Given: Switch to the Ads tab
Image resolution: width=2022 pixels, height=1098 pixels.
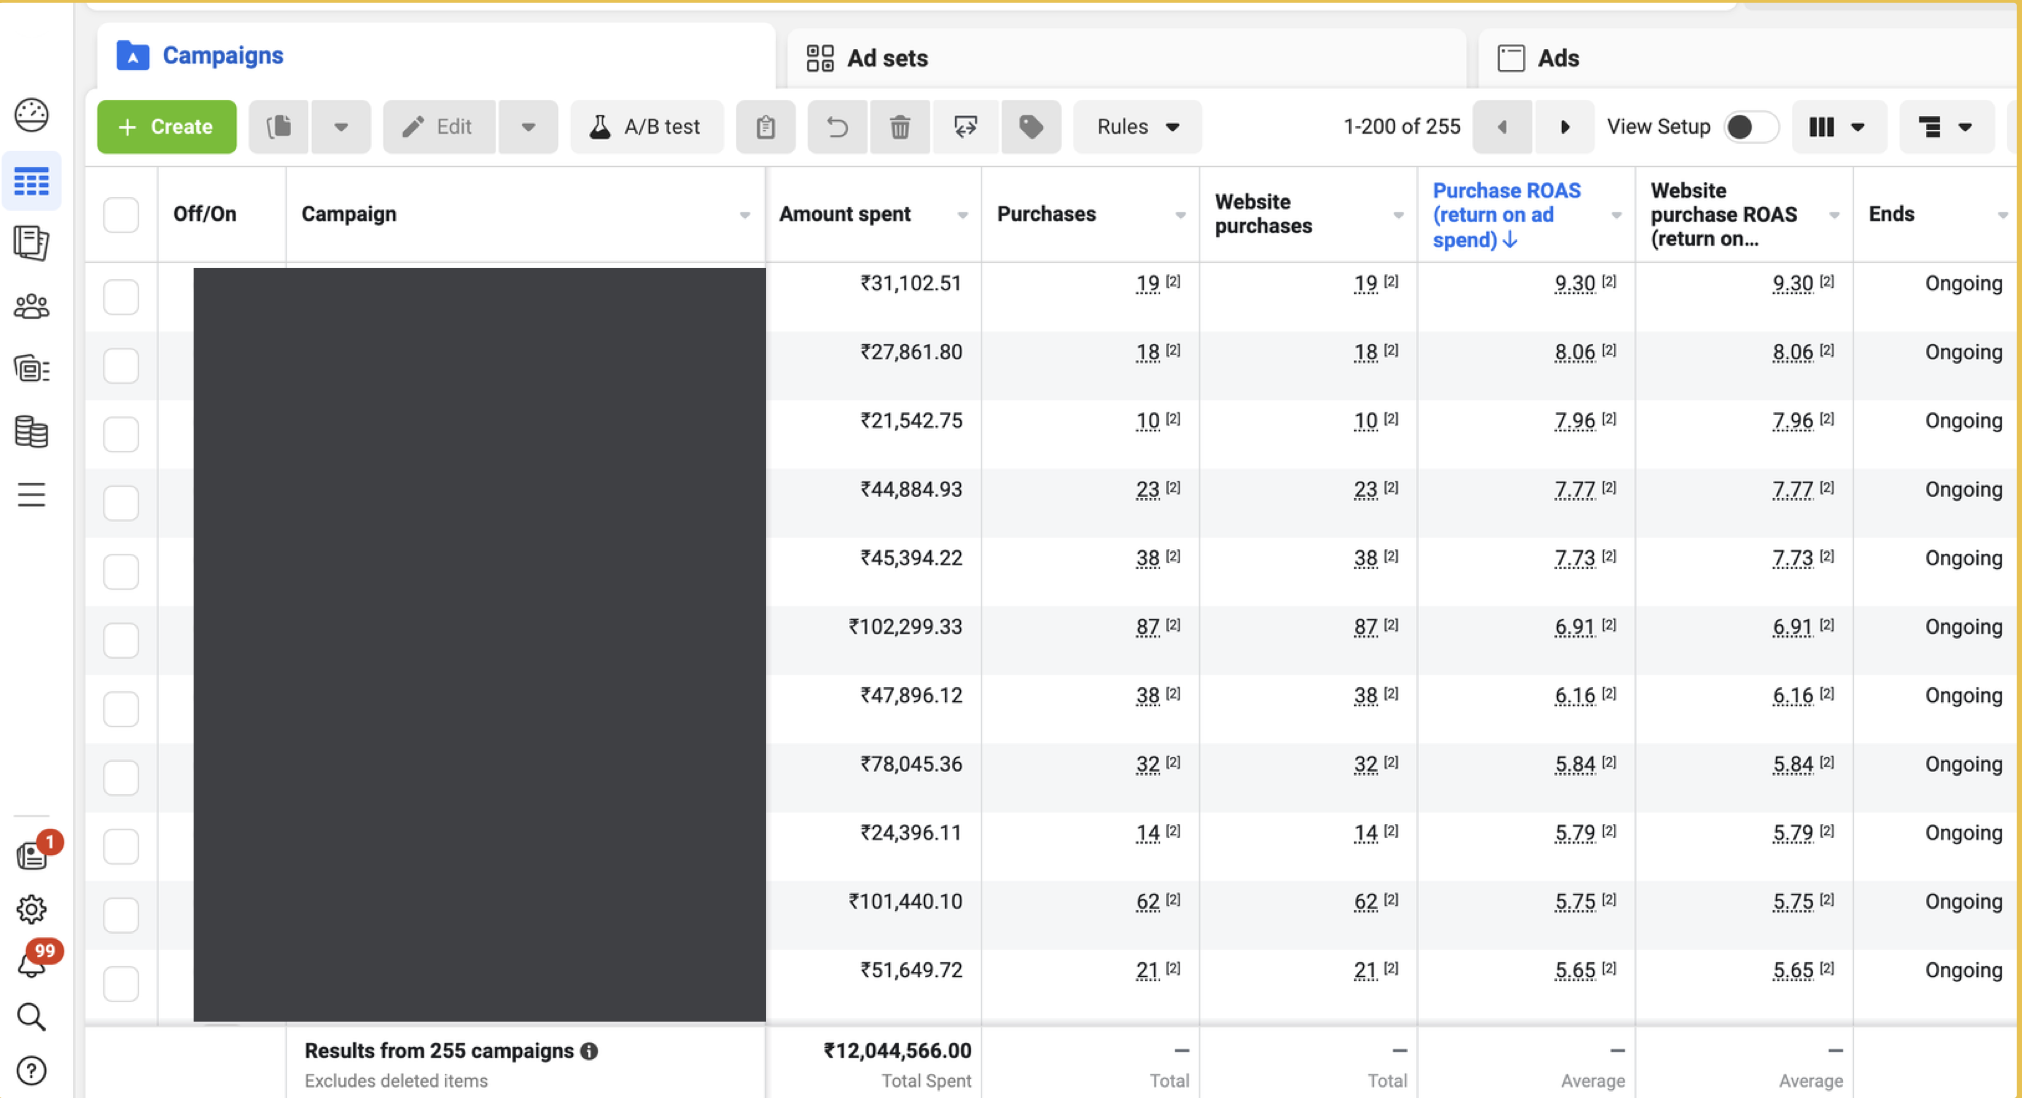Looking at the screenshot, I should [x=1747, y=58].
